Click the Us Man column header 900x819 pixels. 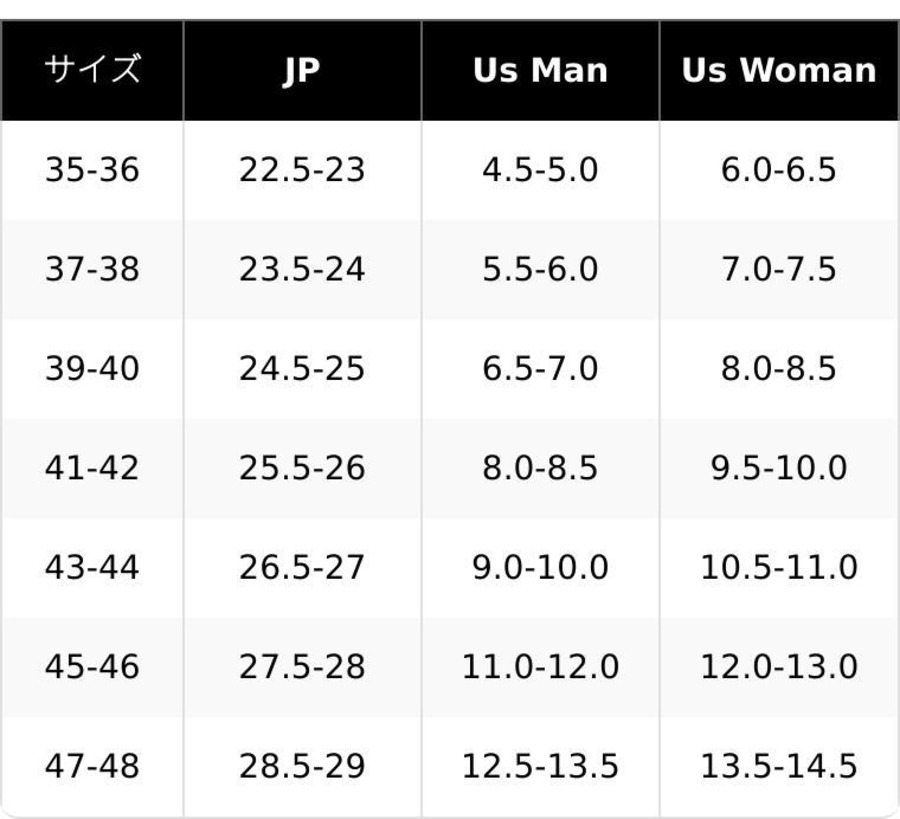tap(540, 70)
